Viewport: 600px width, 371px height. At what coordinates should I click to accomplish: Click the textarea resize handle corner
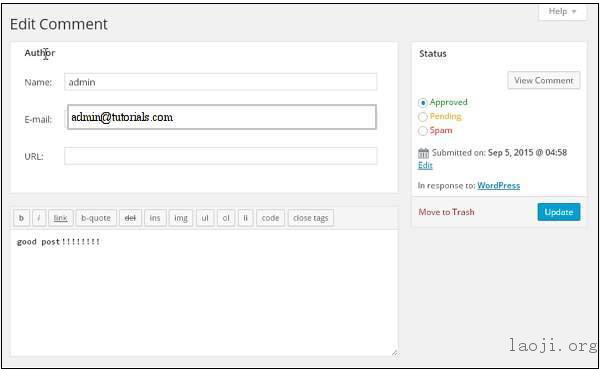pos(395,353)
